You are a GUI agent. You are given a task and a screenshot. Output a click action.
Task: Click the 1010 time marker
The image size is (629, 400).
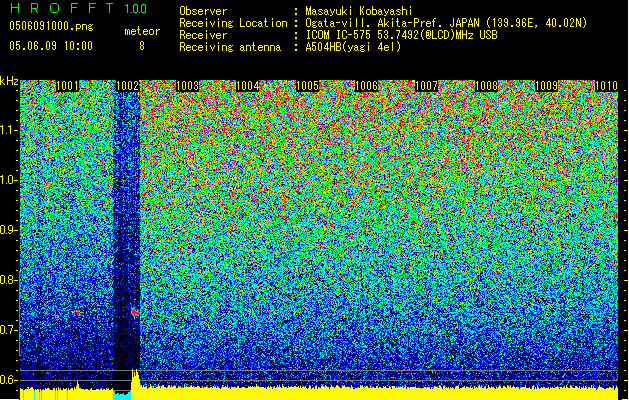(x=606, y=86)
